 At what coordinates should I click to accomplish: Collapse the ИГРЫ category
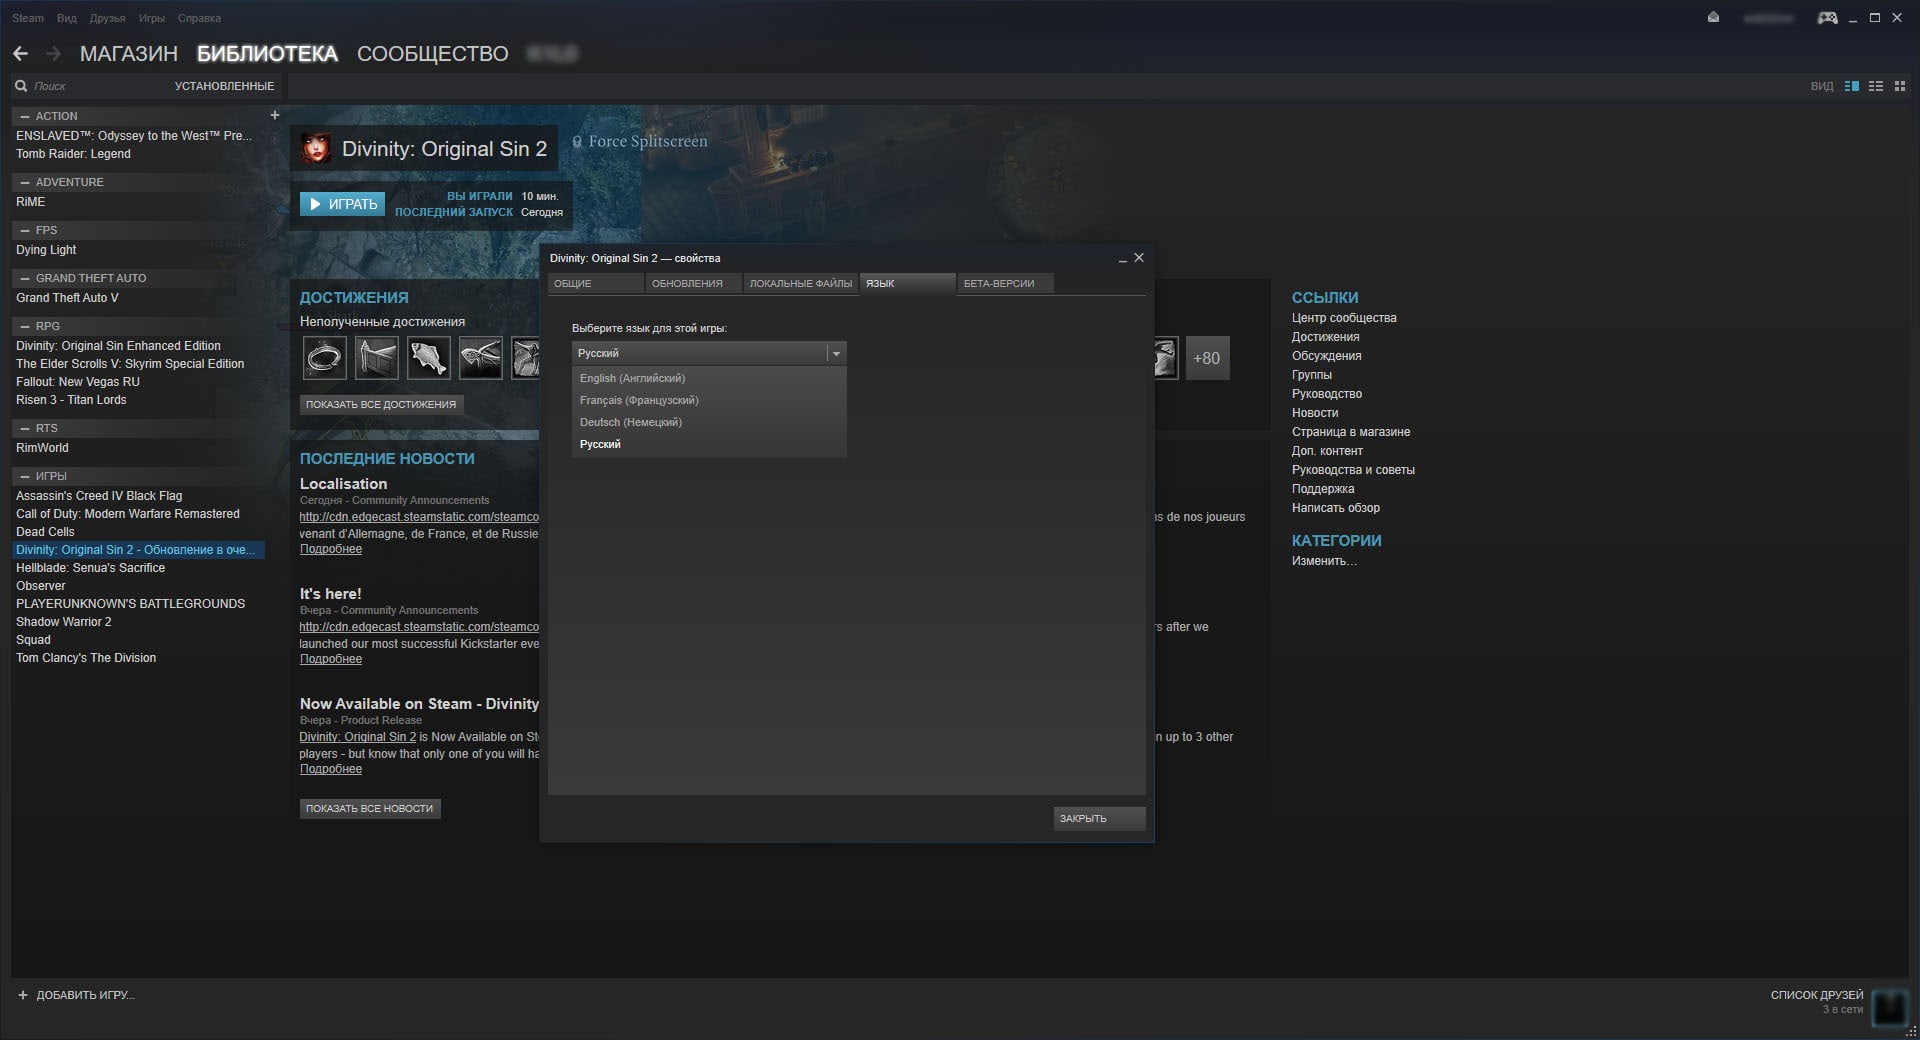click(x=24, y=476)
